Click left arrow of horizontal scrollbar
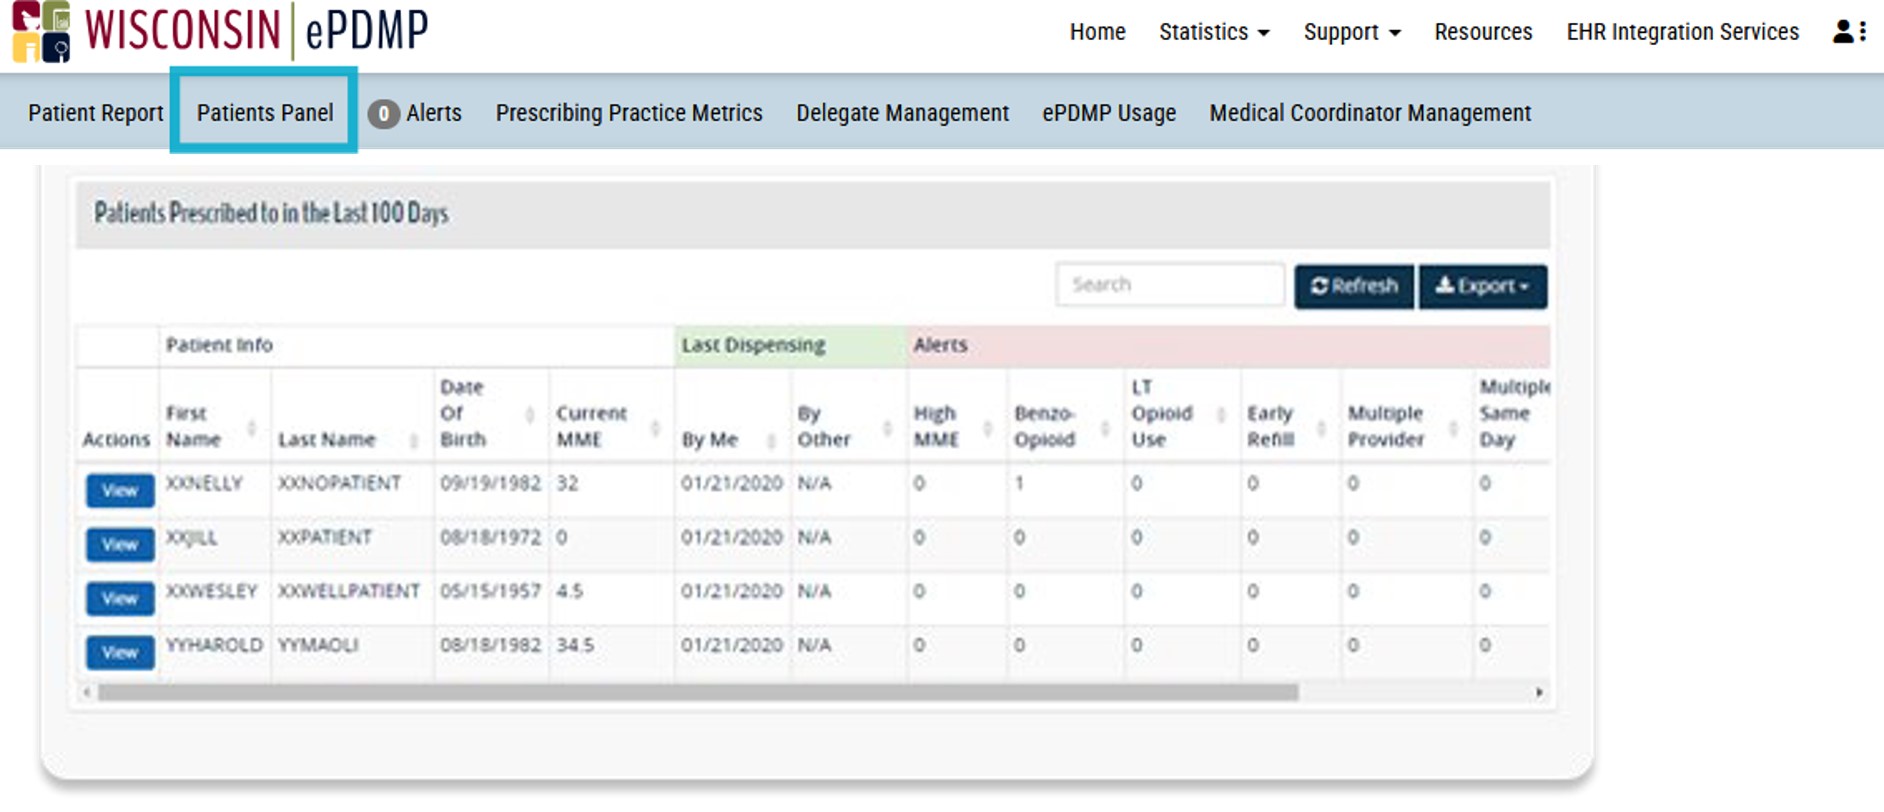 [87, 692]
